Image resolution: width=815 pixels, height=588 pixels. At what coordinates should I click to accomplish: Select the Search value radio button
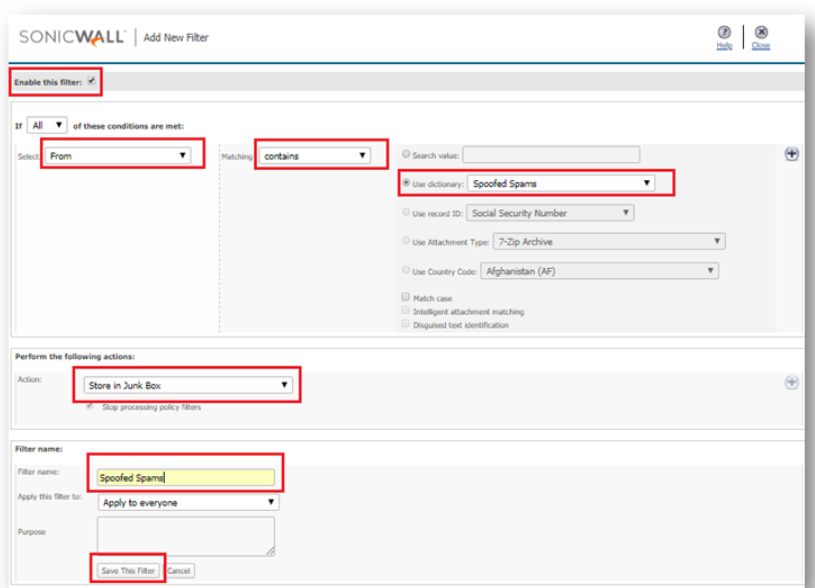[x=405, y=155]
